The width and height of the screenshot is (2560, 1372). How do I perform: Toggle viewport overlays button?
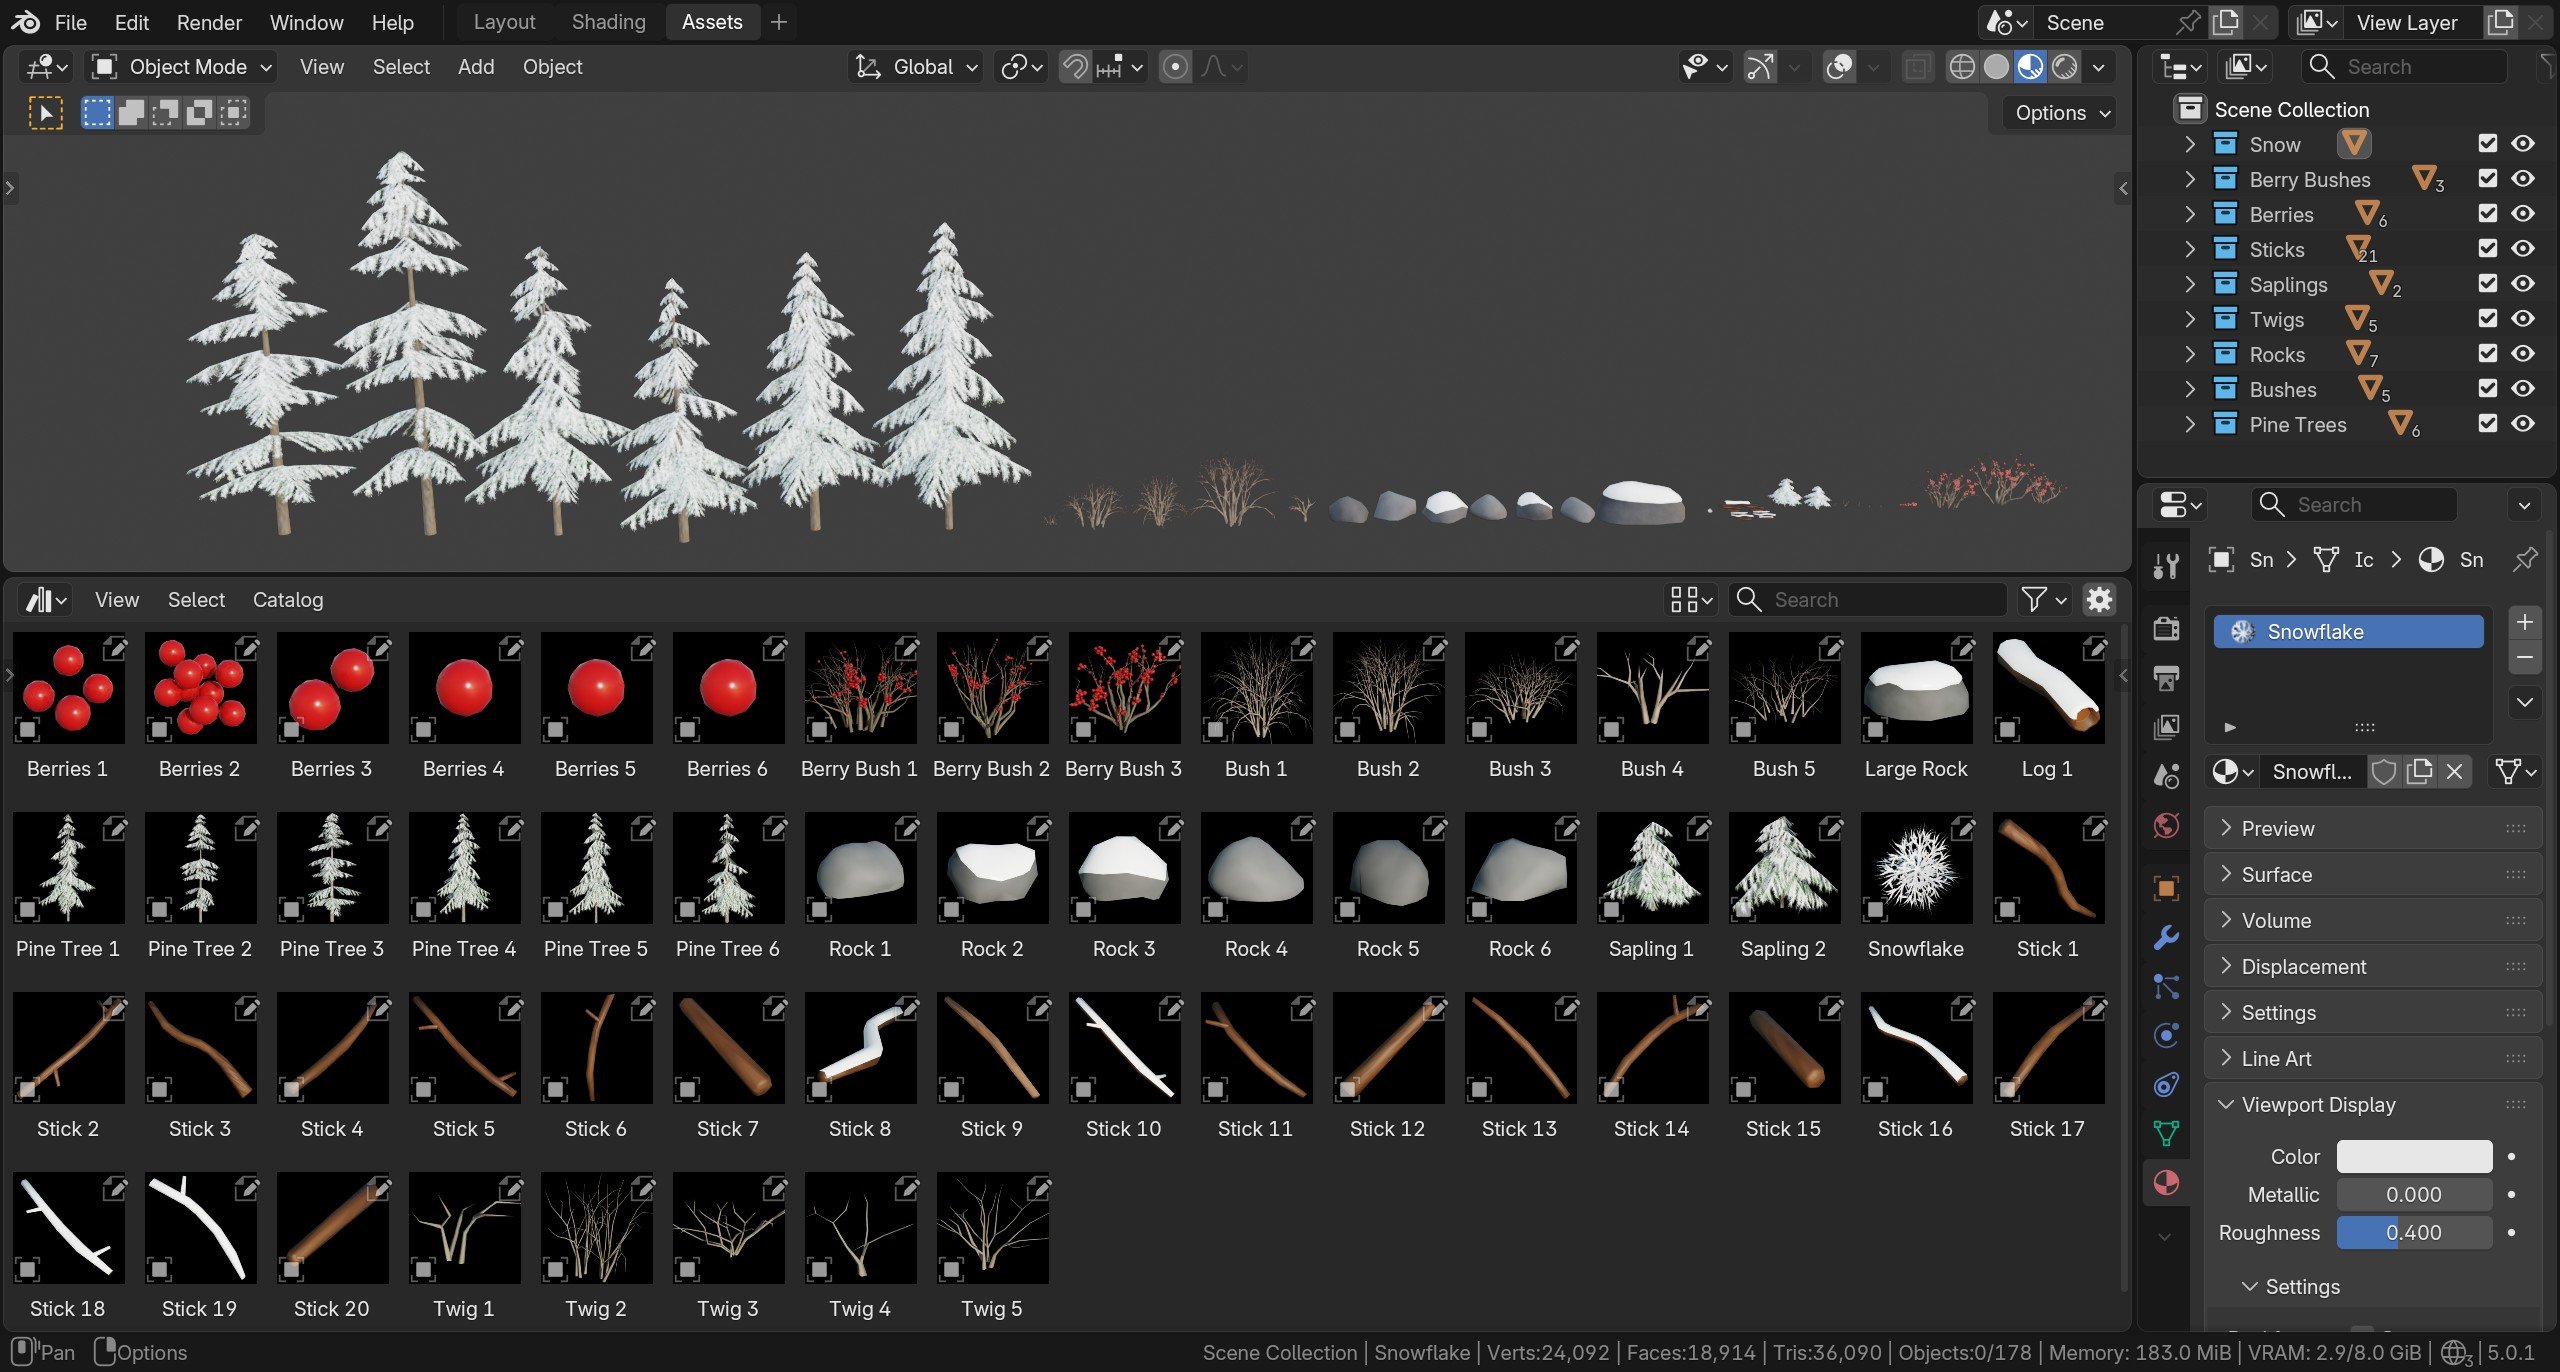coord(1840,67)
